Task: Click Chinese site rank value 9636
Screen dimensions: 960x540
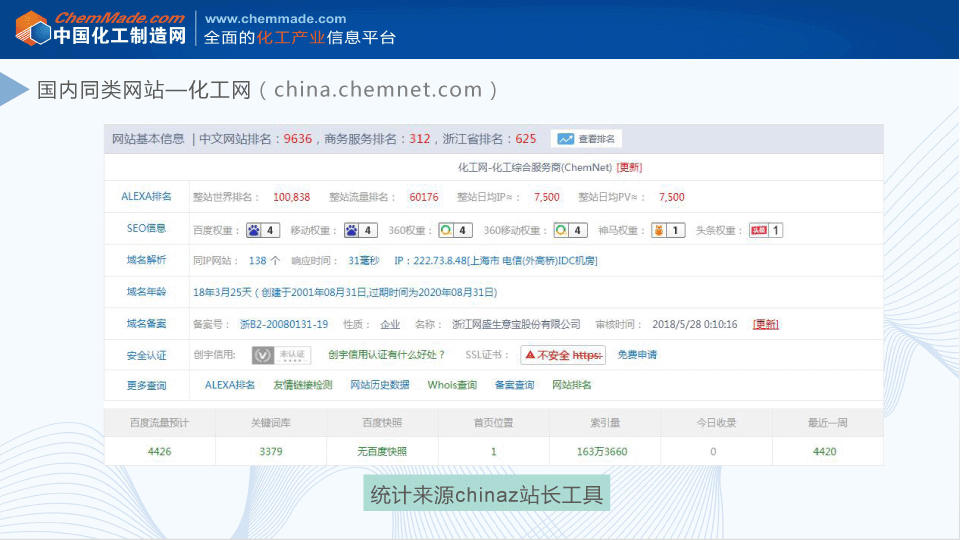Action: point(298,138)
